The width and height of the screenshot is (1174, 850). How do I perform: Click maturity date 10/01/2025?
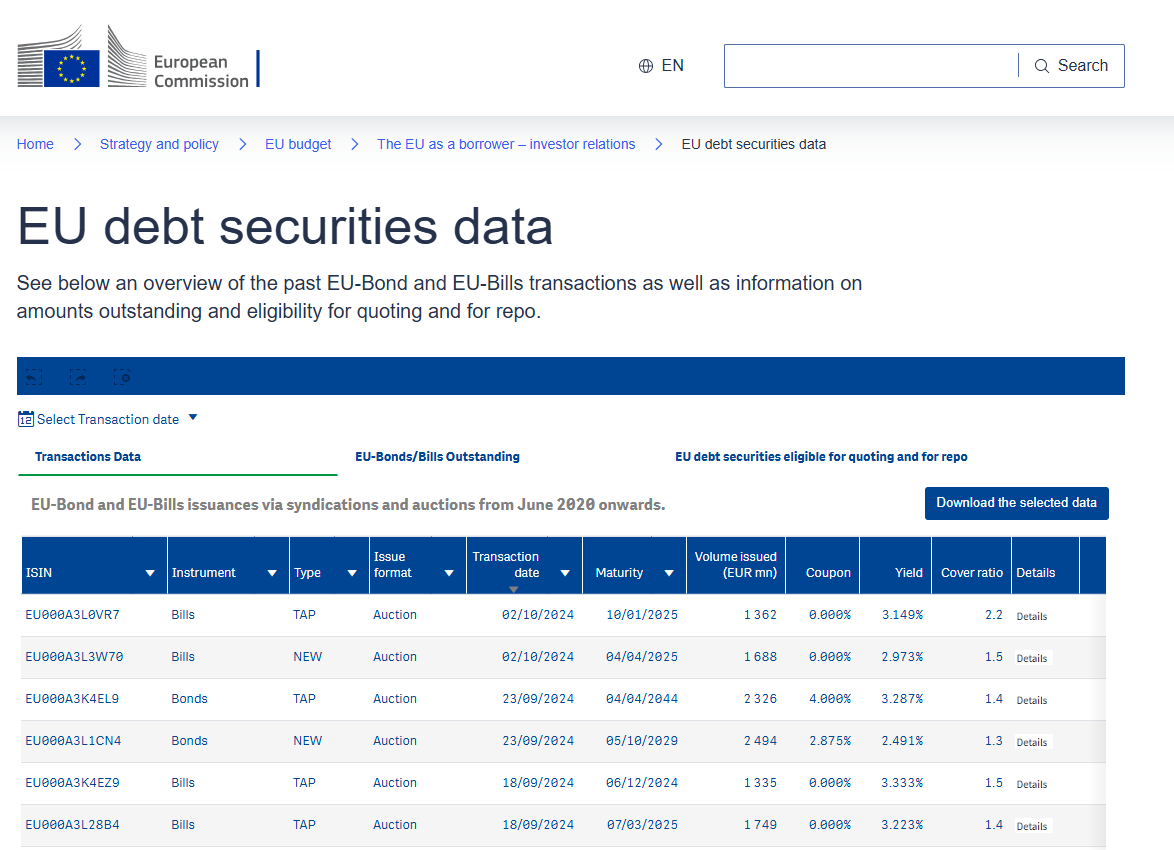coord(642,615)
